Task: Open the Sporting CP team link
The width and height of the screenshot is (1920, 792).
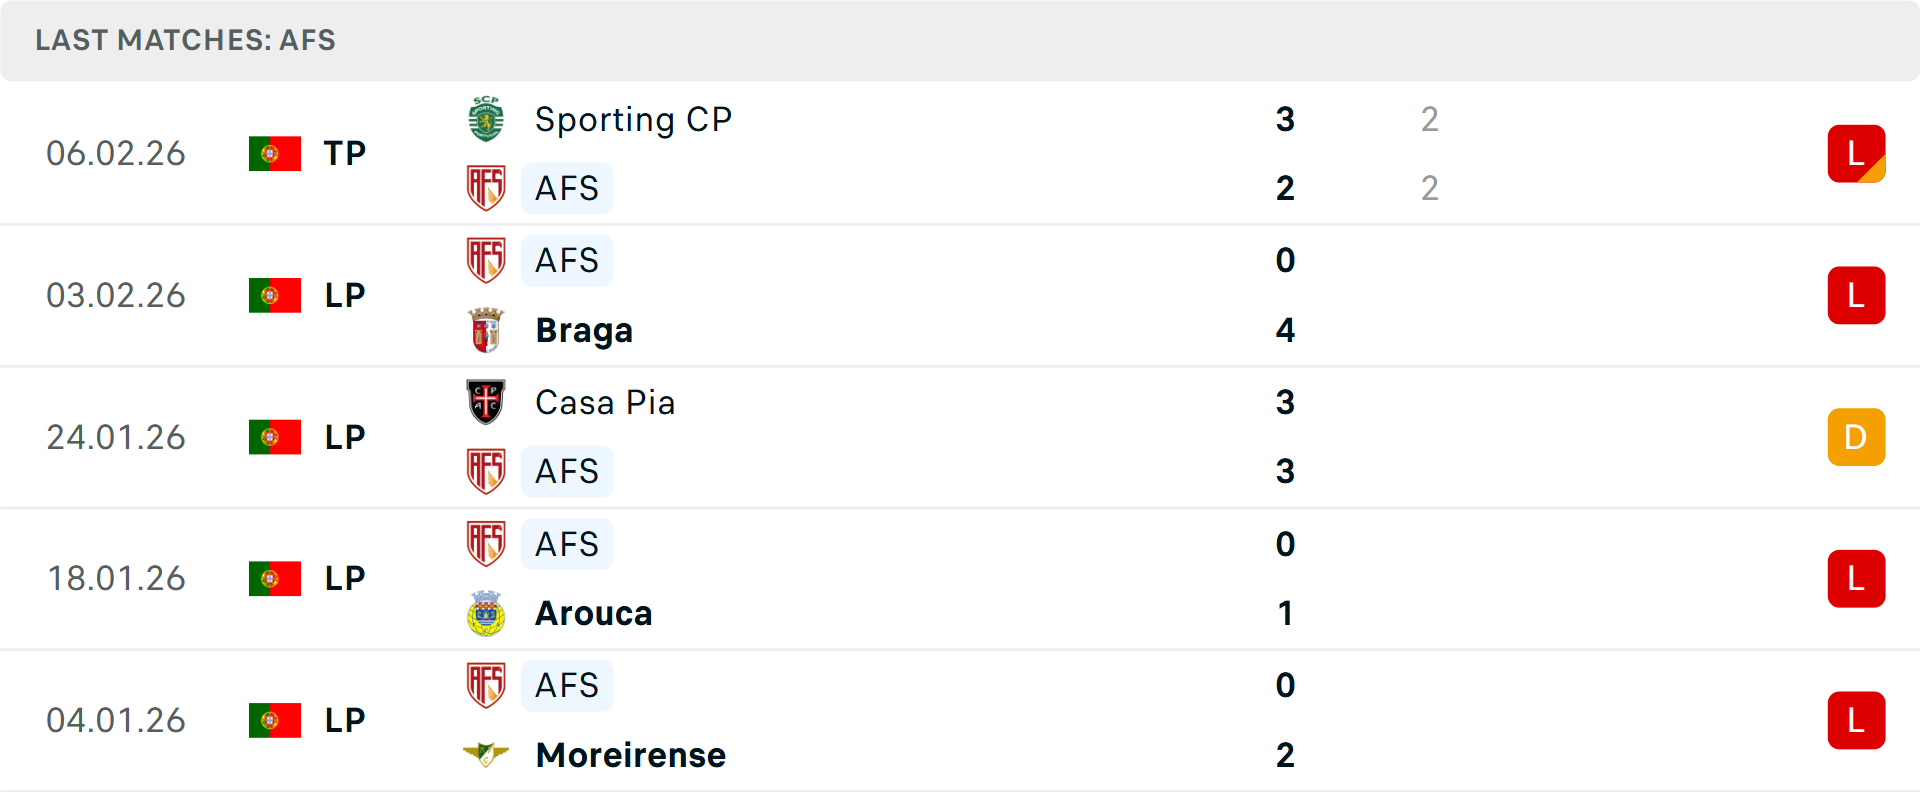Action: click(633, 119)
